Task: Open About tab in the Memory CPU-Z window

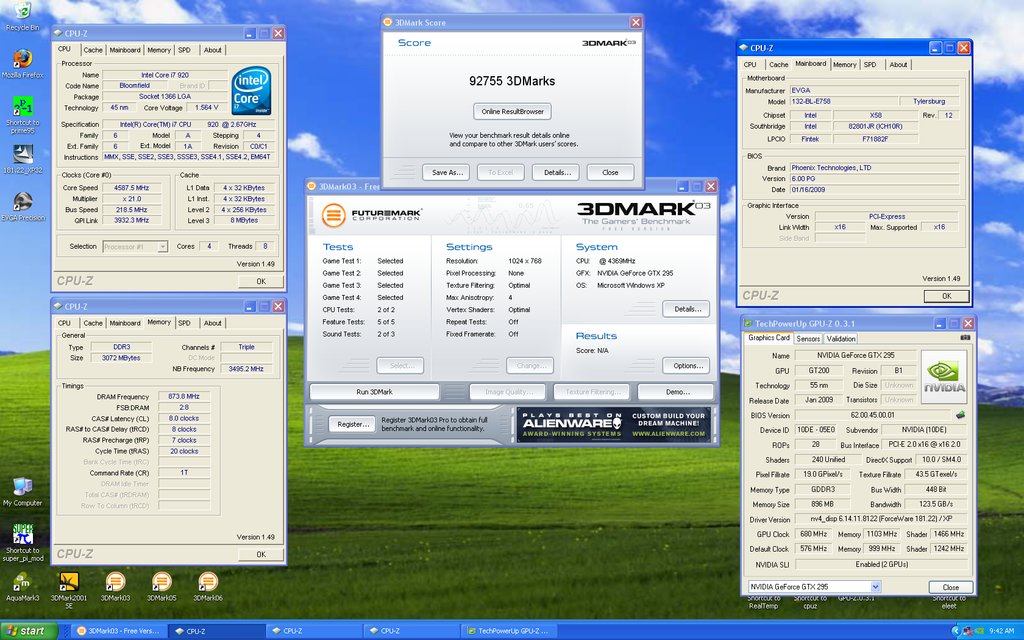Action: (x=212, y=323)
